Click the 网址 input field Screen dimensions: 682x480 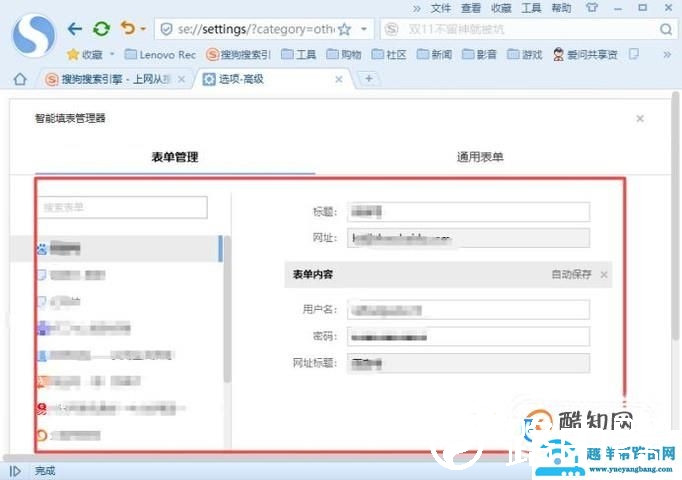[x=468, y=238]
